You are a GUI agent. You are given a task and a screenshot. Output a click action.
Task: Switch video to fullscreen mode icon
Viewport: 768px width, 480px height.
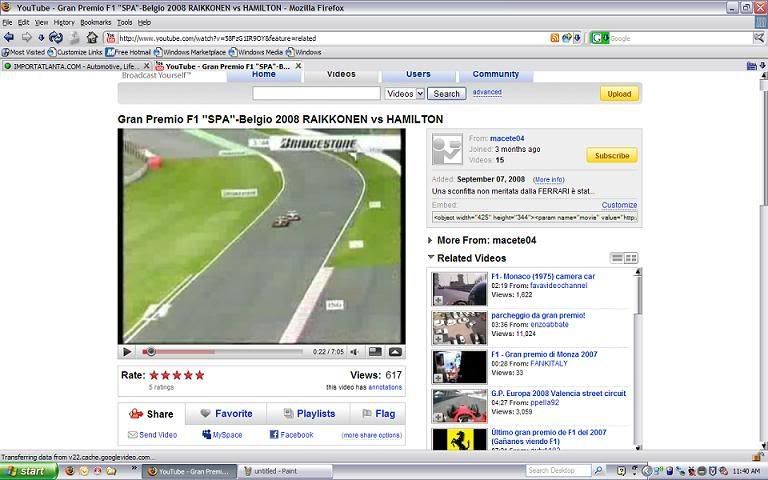click(x=395, y=352)
